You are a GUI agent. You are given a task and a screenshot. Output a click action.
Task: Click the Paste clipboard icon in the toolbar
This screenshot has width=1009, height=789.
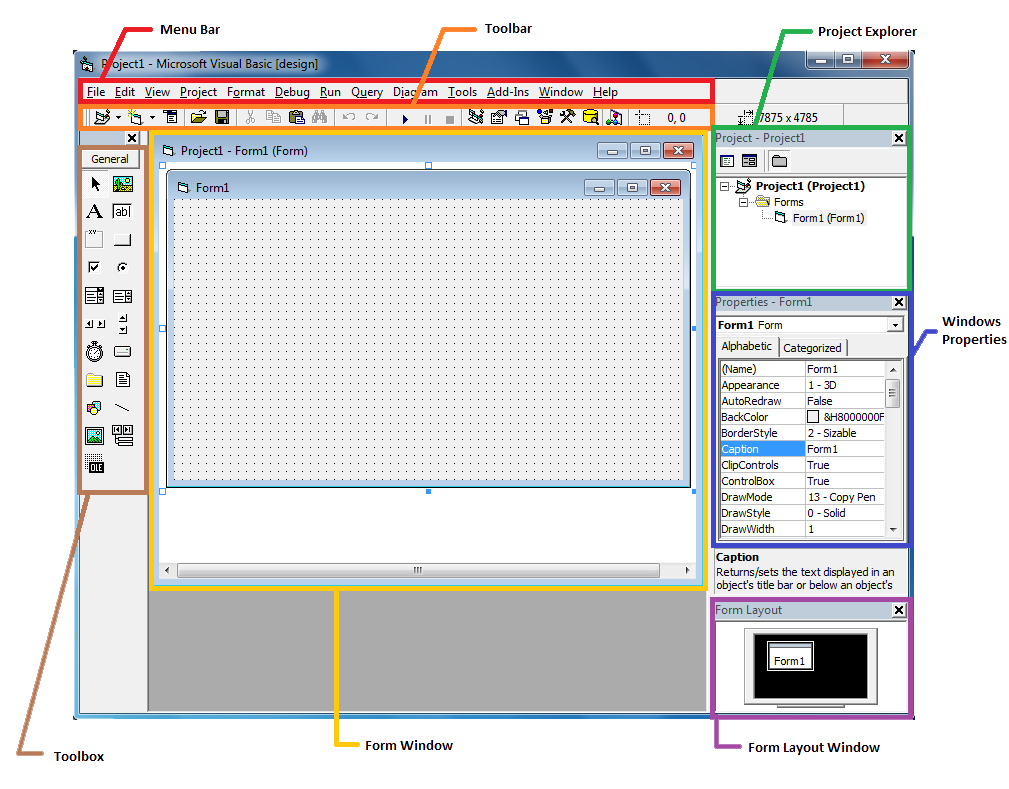(296, 117)
